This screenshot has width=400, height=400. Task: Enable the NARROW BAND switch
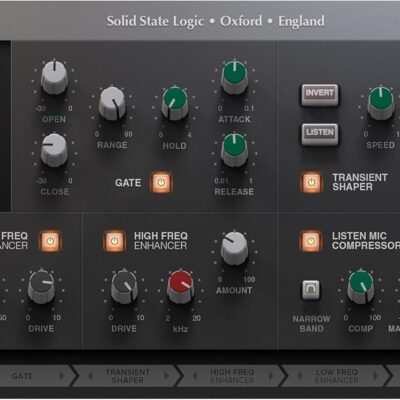pyautogui.click(x=311, y=289)
